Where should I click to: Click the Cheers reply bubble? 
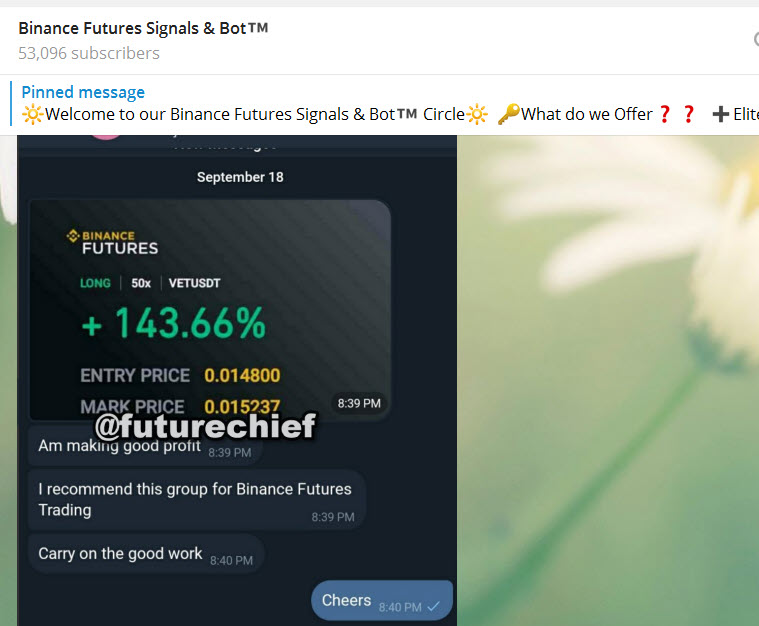click(x=381, y=600)
